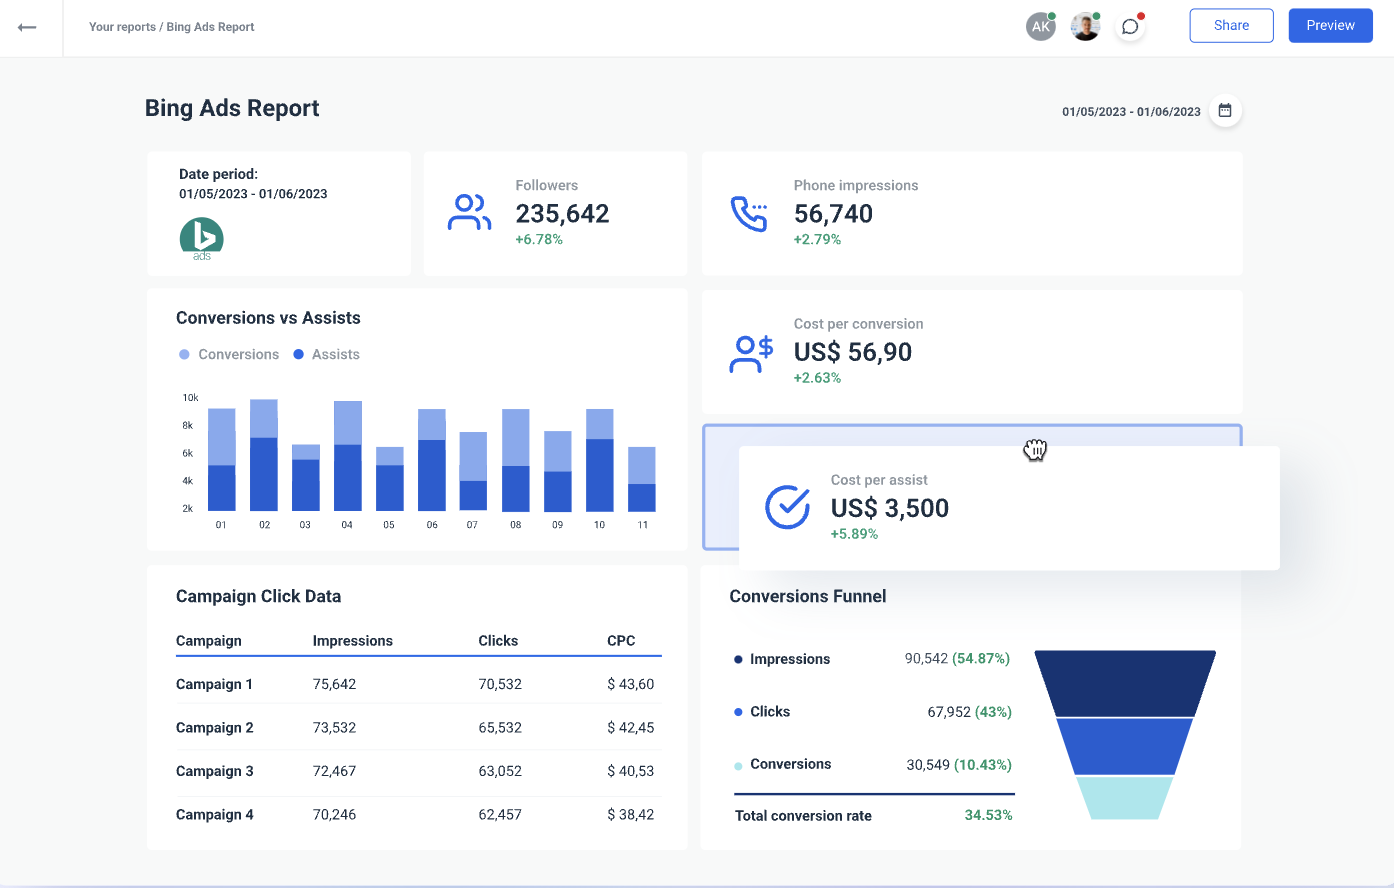The image size is (1394, 888).
Task: Click the Followers people icon
Action: click(469, 213)
